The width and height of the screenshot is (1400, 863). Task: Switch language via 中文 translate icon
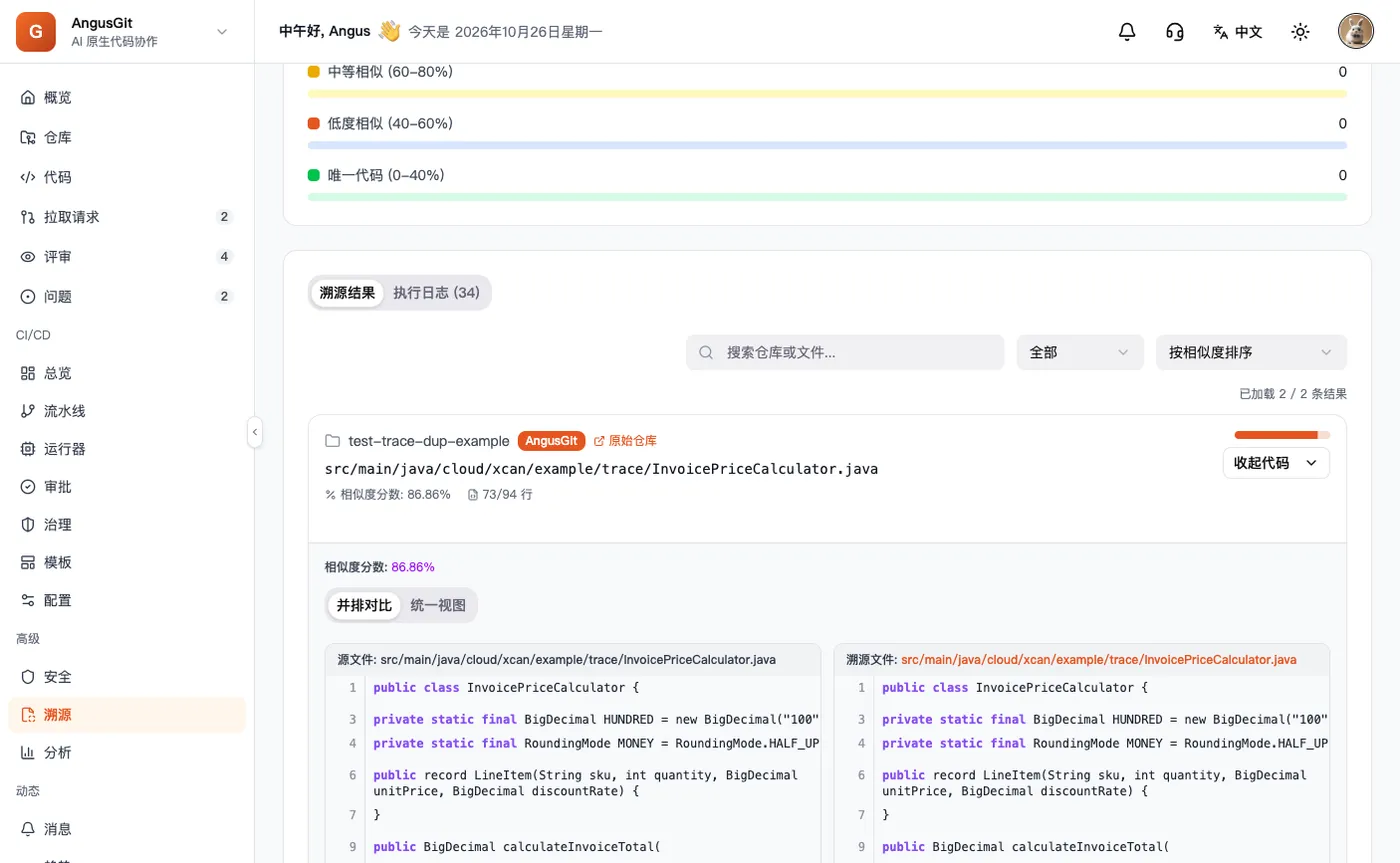point(1238,32)
